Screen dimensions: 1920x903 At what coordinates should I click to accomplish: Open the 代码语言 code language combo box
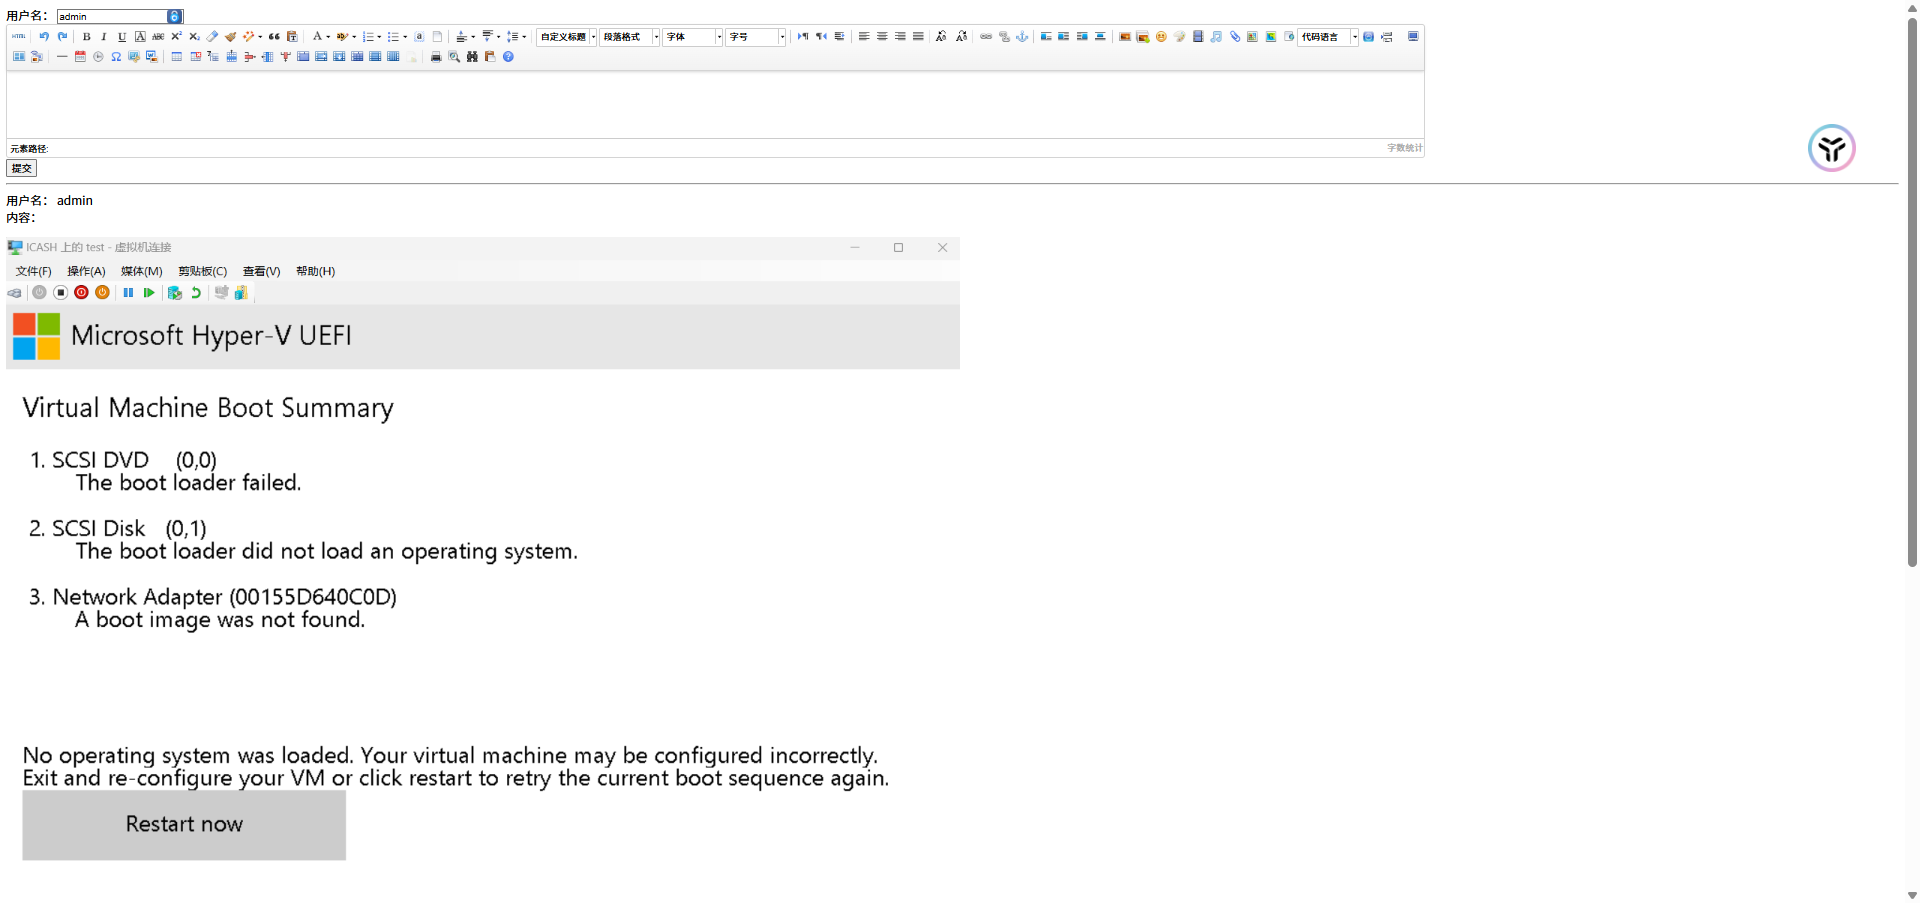click(x=1328, y=37)
